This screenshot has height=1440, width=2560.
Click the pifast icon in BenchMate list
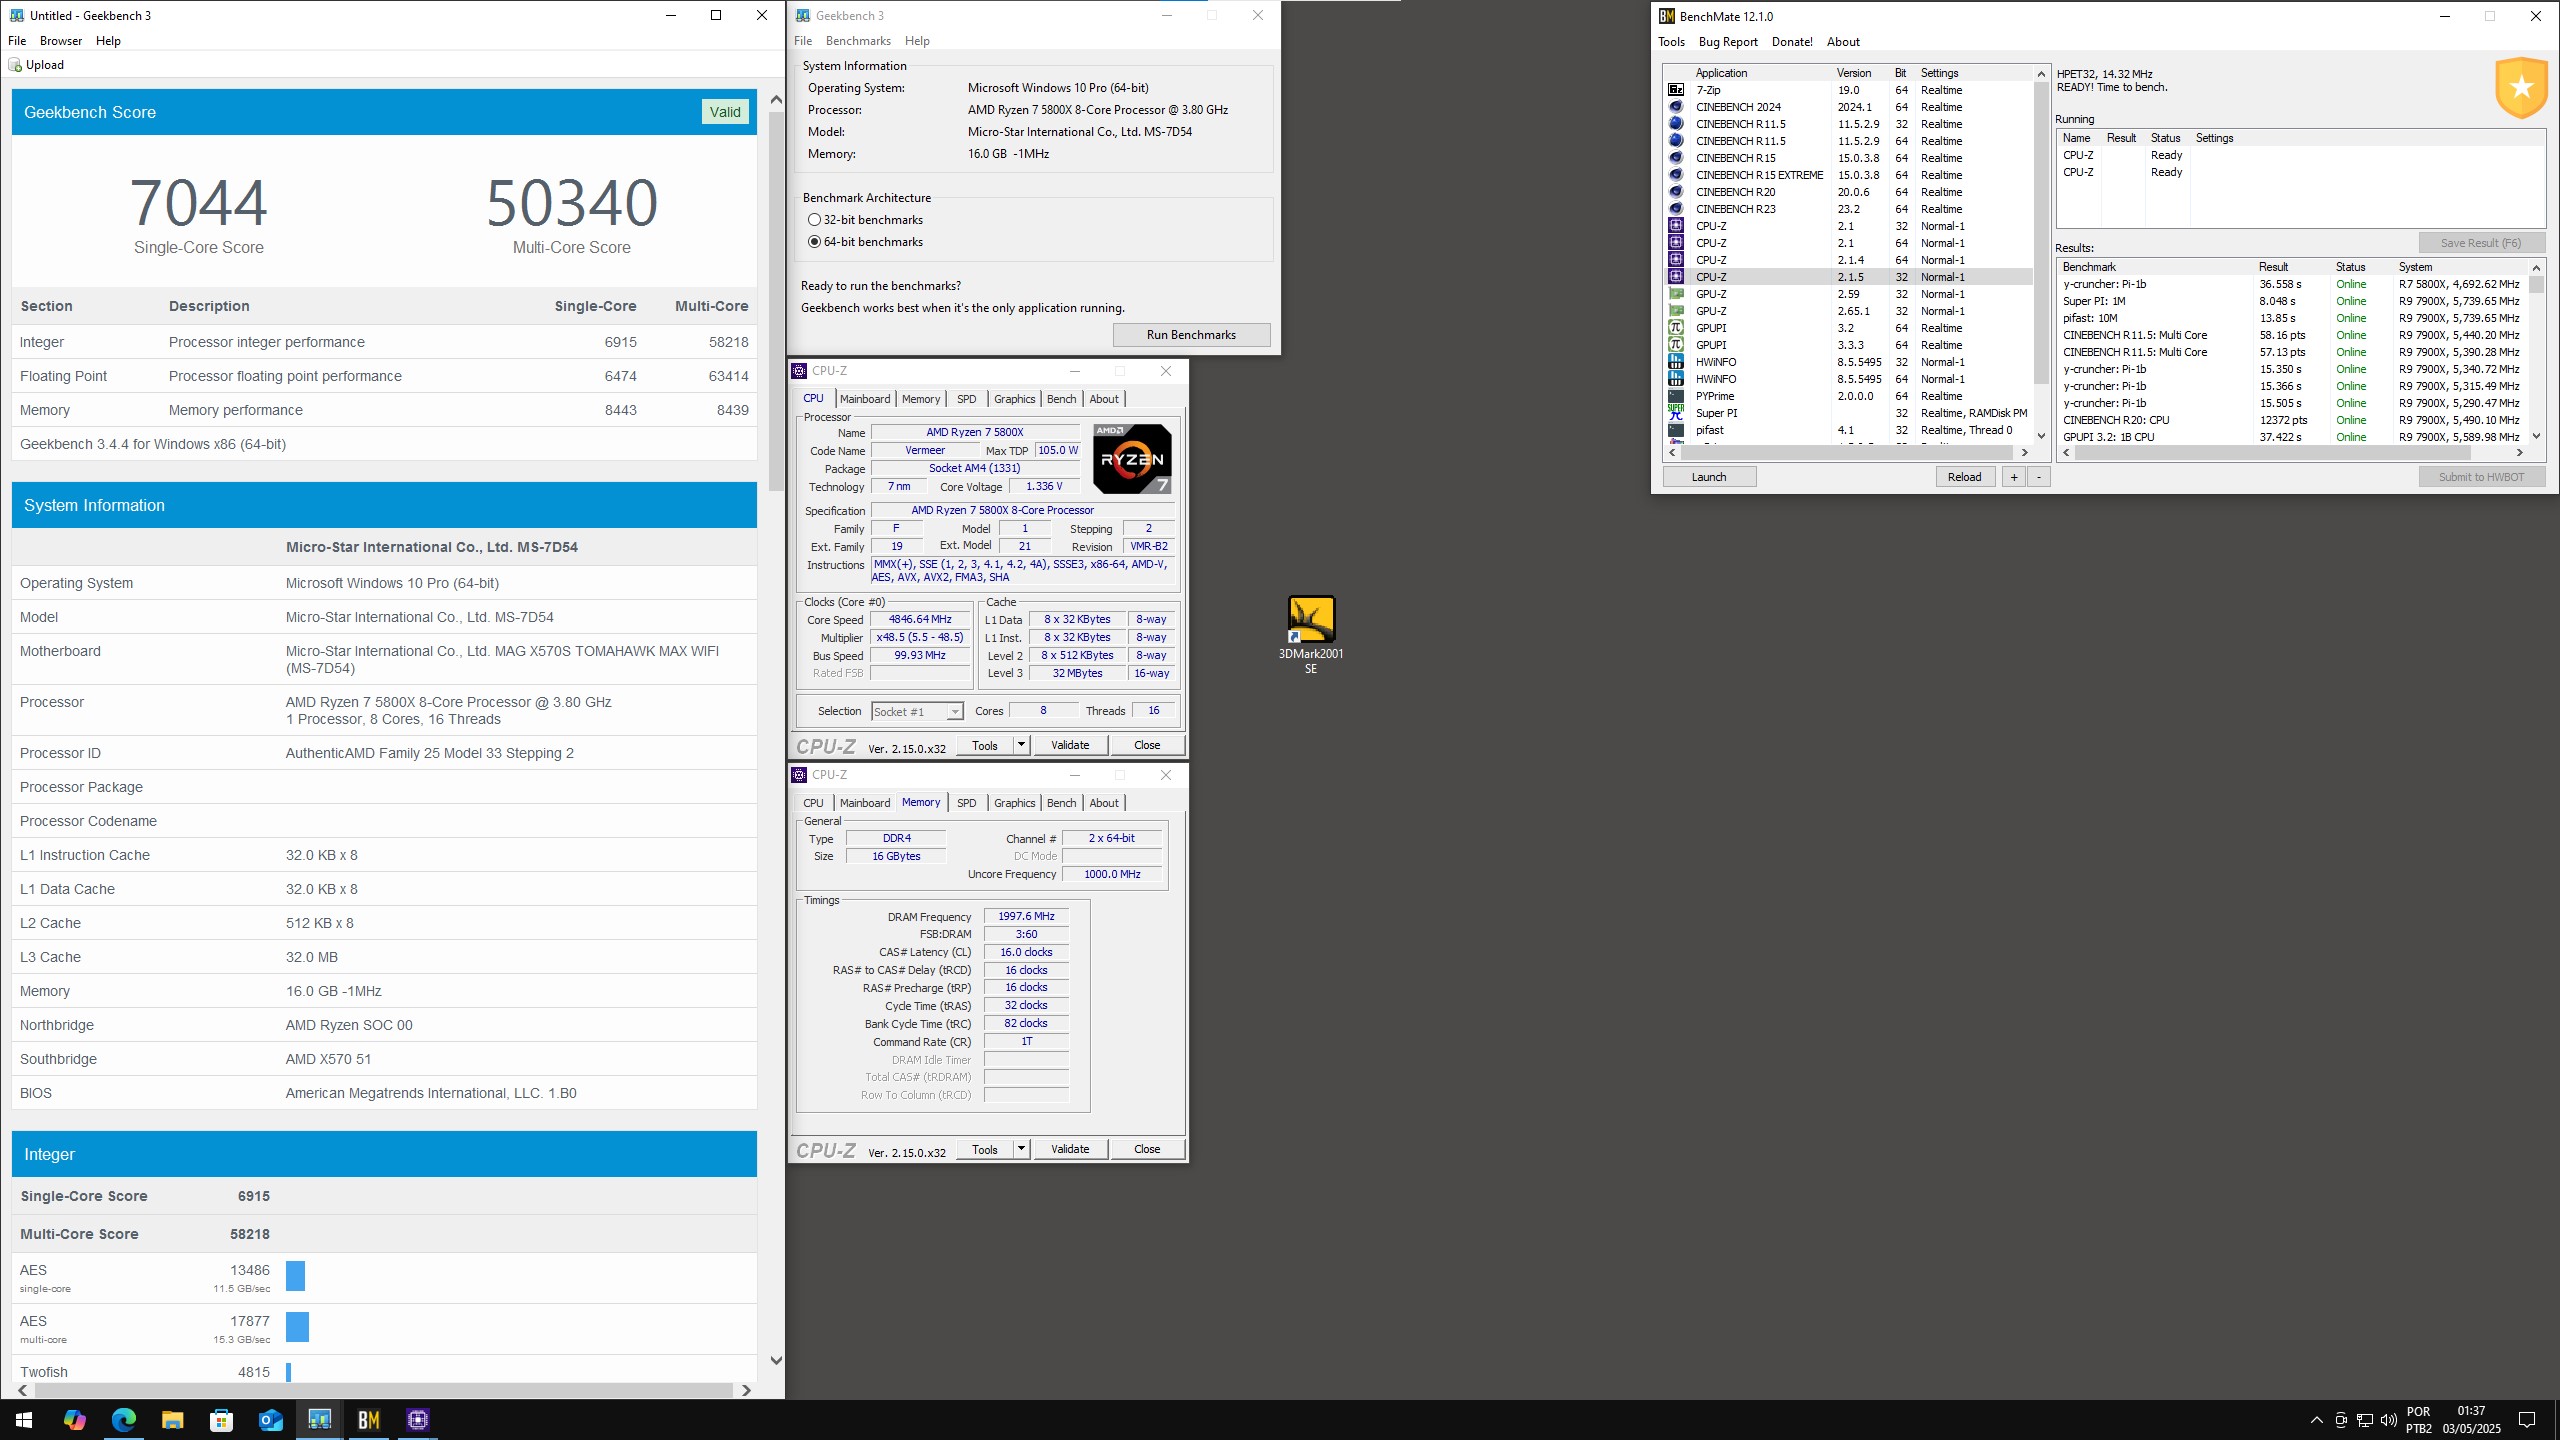[x=1676, y=430]
